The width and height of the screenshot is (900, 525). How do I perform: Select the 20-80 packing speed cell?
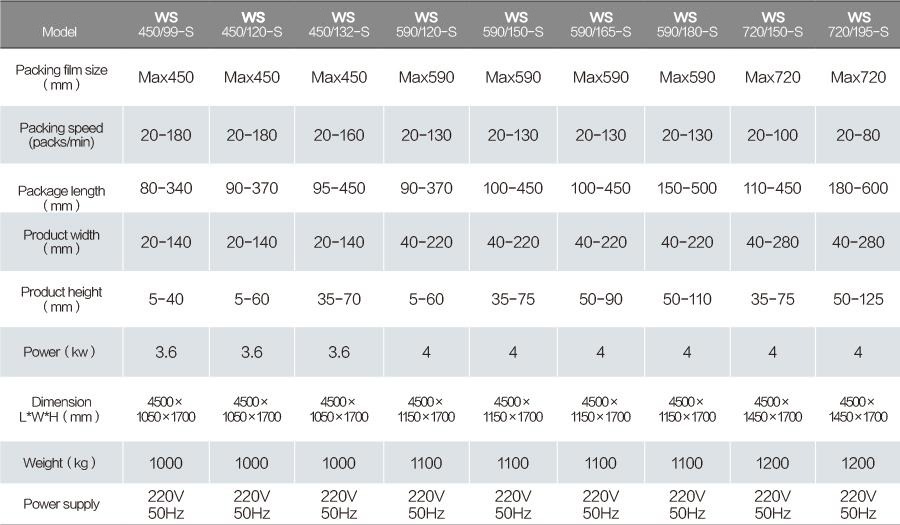coord(858,135)
